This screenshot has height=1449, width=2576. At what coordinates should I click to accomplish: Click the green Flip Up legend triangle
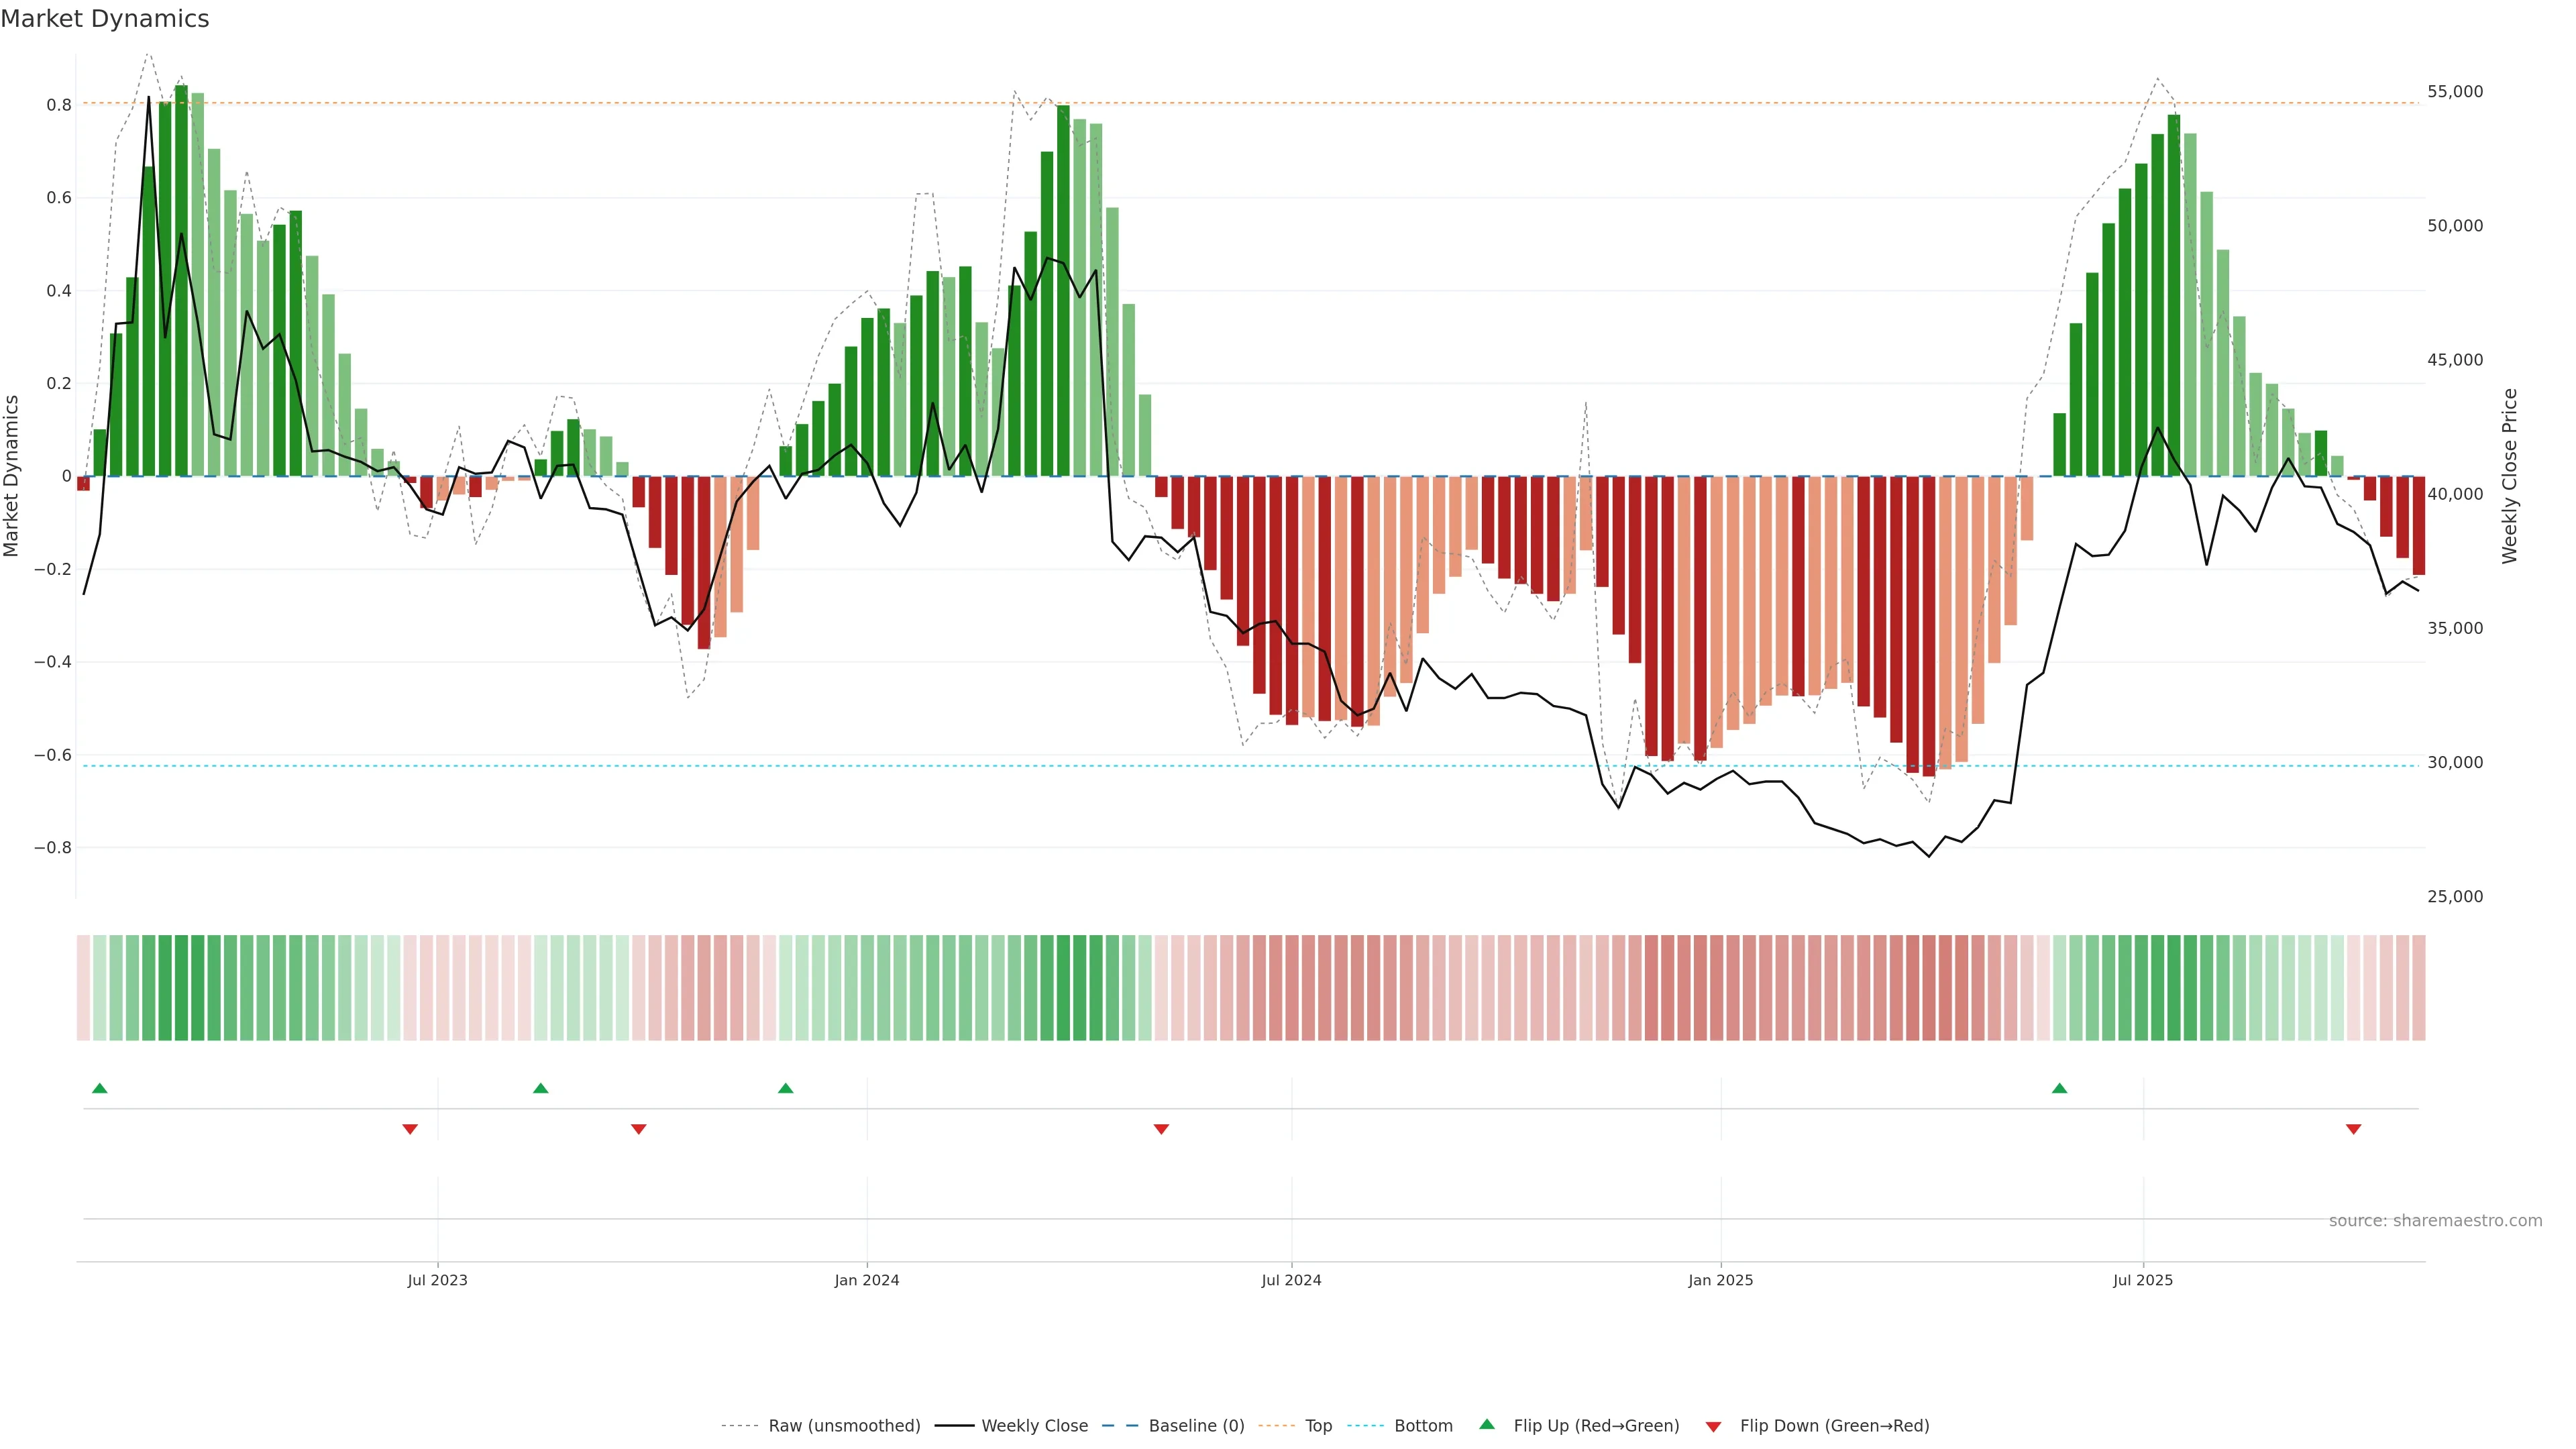1487,1424
